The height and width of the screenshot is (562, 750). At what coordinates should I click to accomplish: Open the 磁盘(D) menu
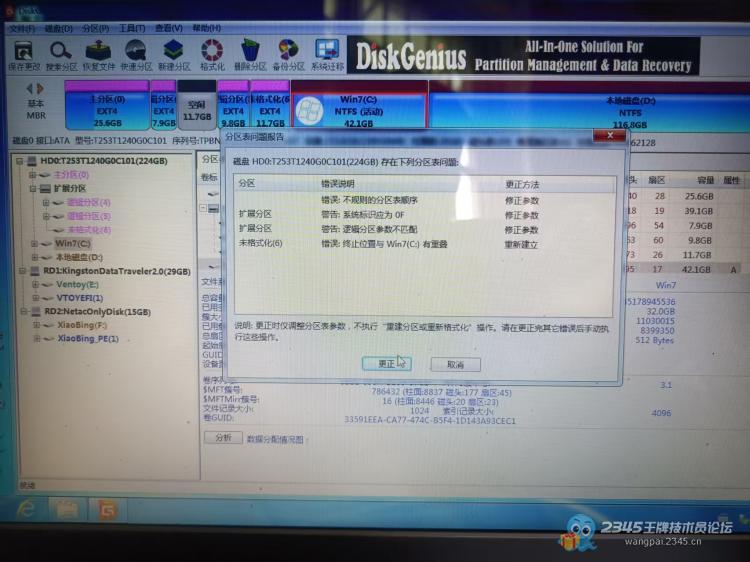pos(59,29)
